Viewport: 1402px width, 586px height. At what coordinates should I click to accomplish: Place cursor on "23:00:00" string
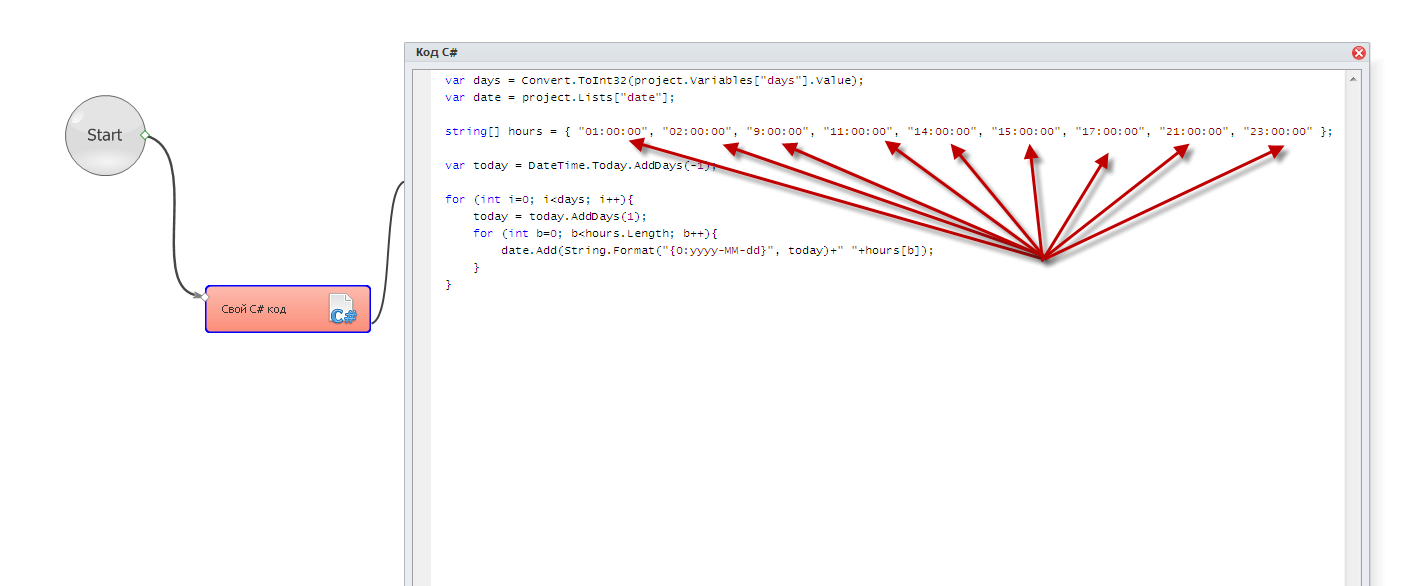(1278, 131)
